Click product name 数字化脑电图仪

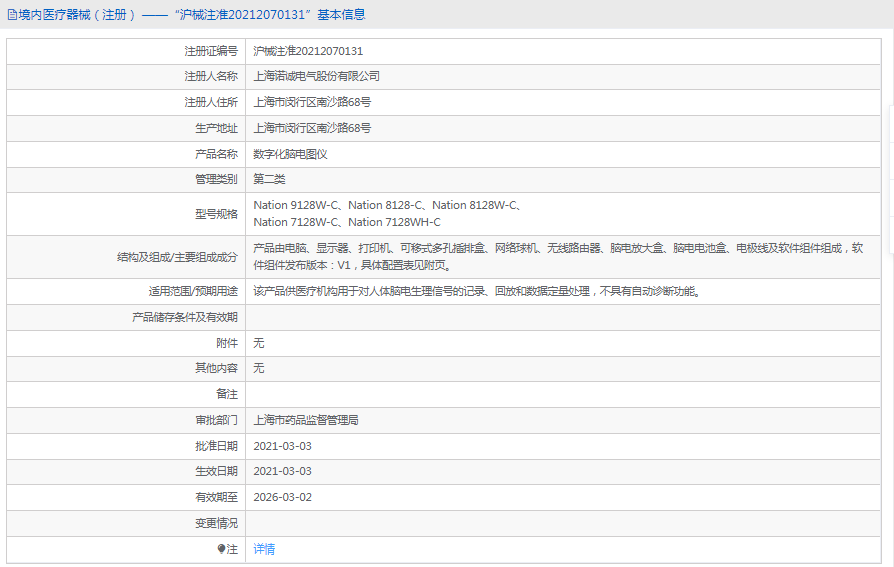tap(290, 155)
